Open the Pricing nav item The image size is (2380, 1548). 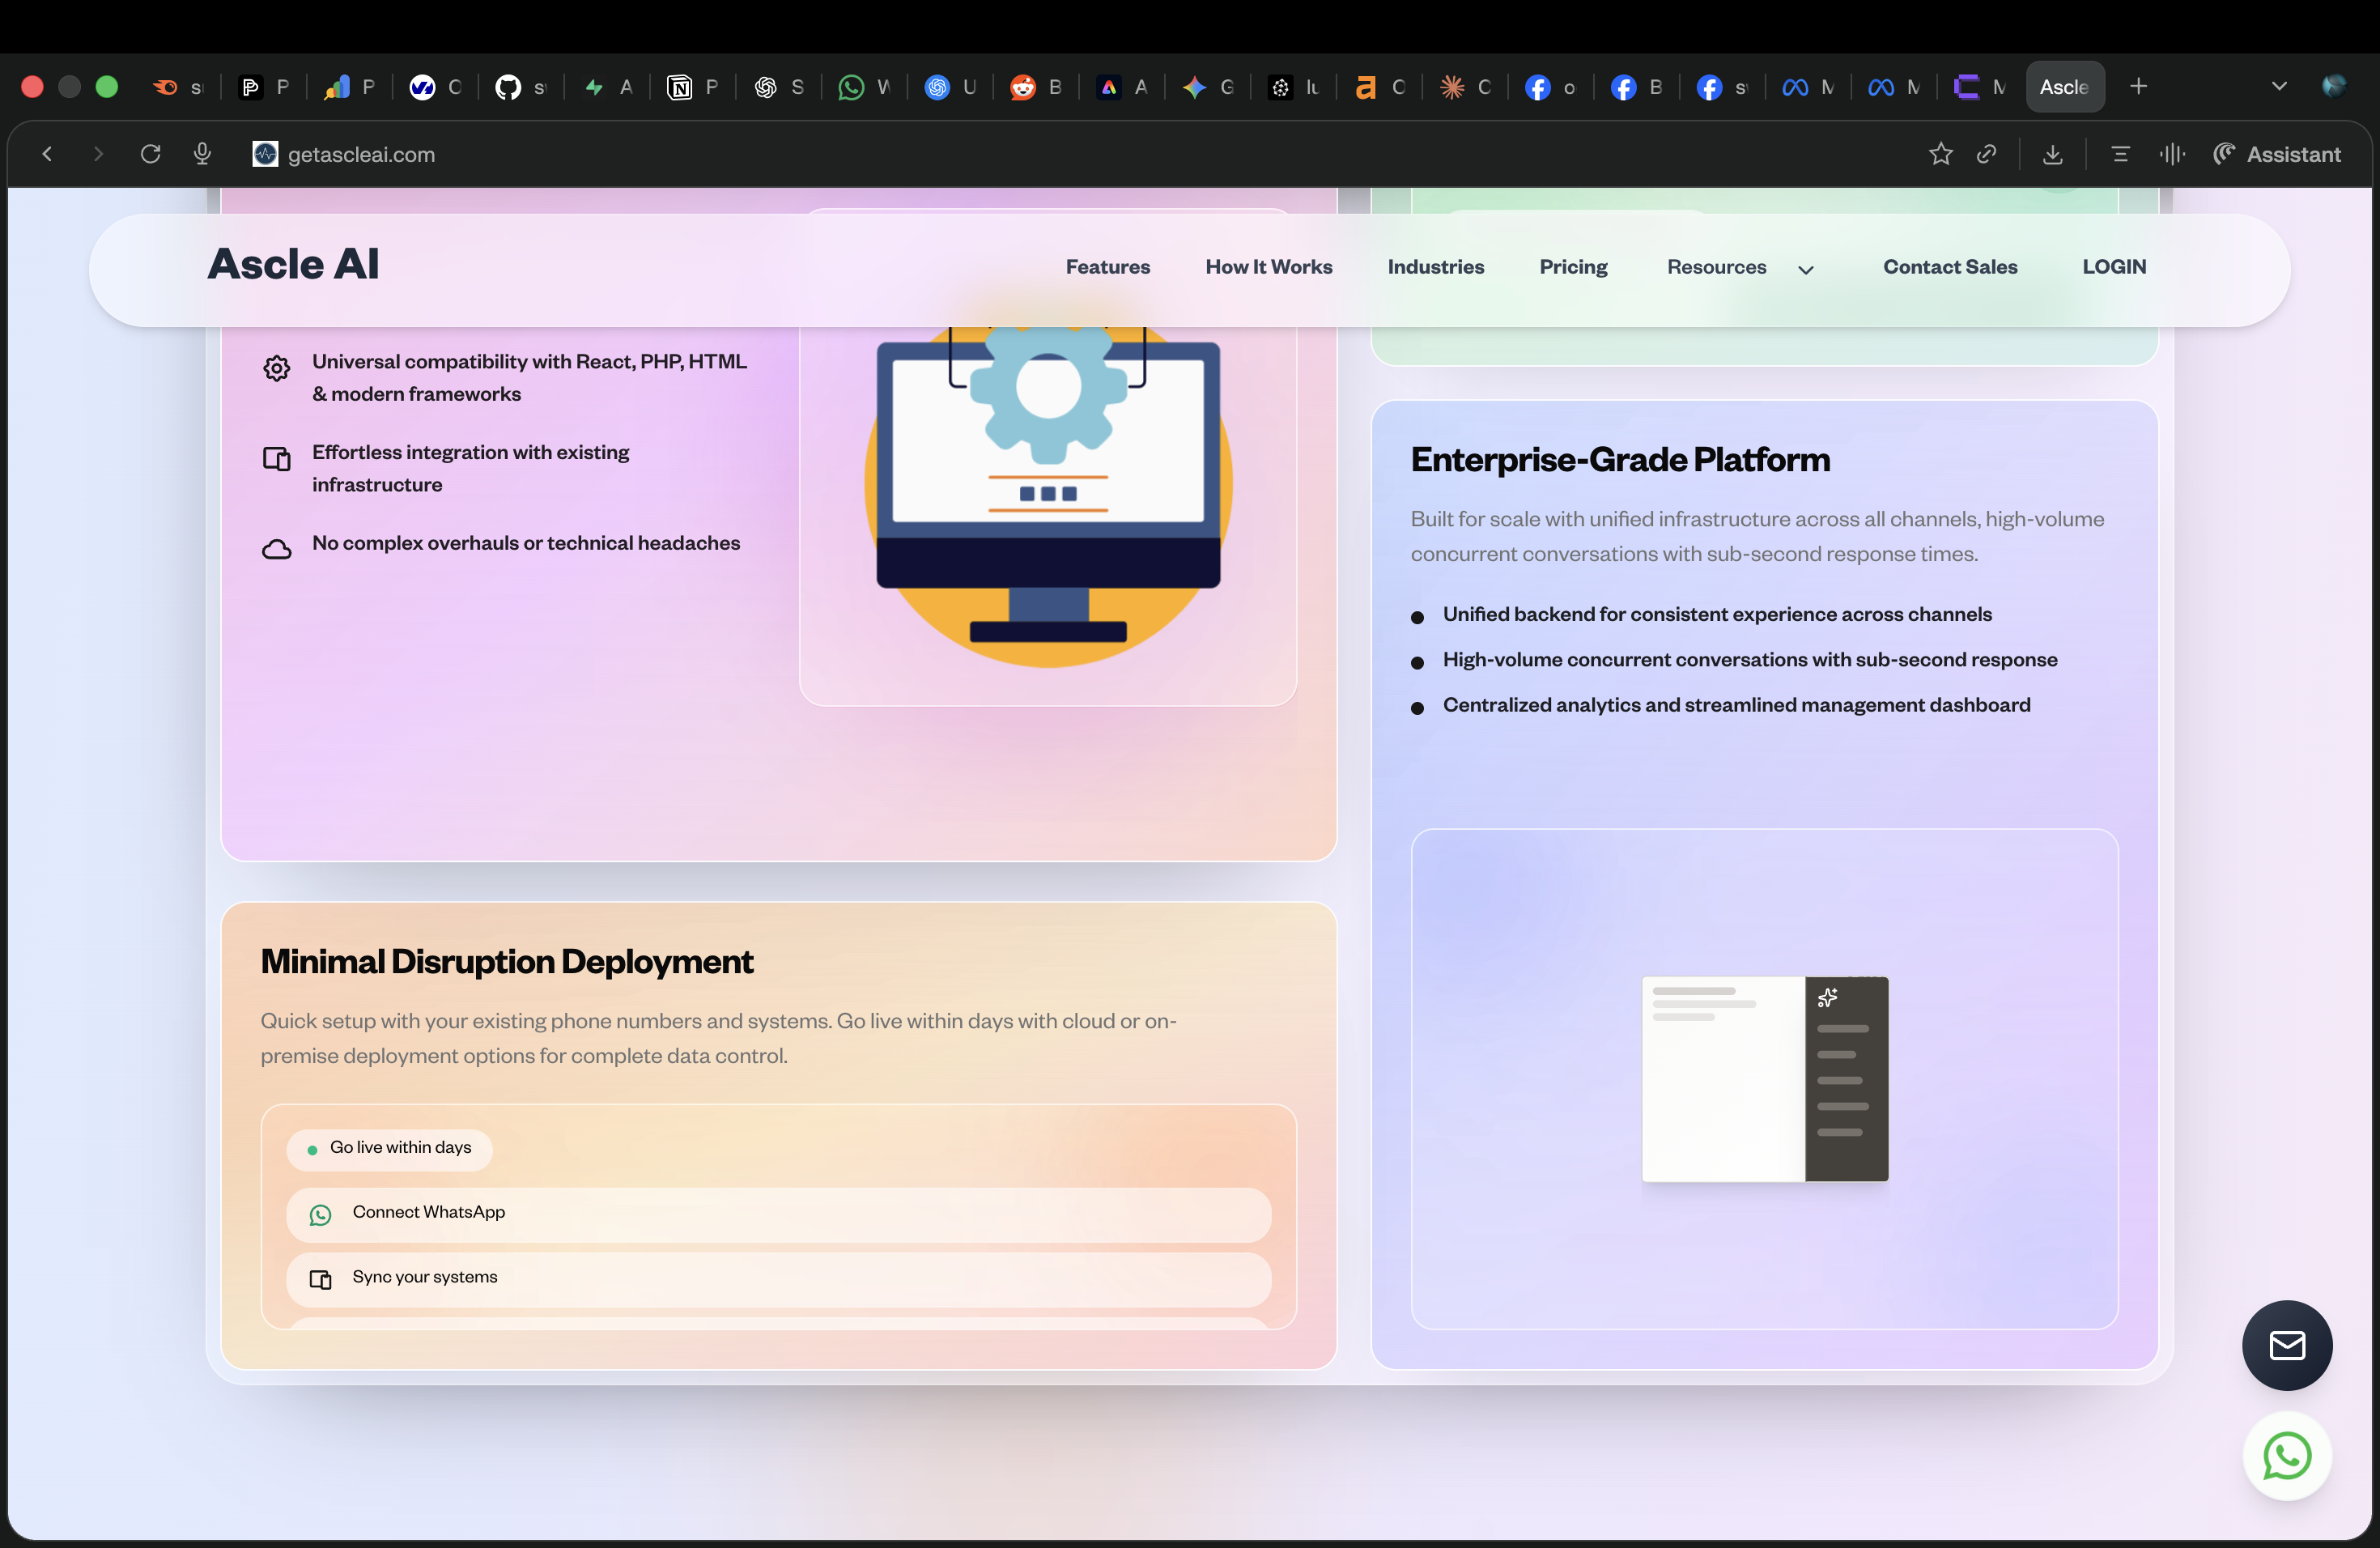click(x=1573, y=267)
